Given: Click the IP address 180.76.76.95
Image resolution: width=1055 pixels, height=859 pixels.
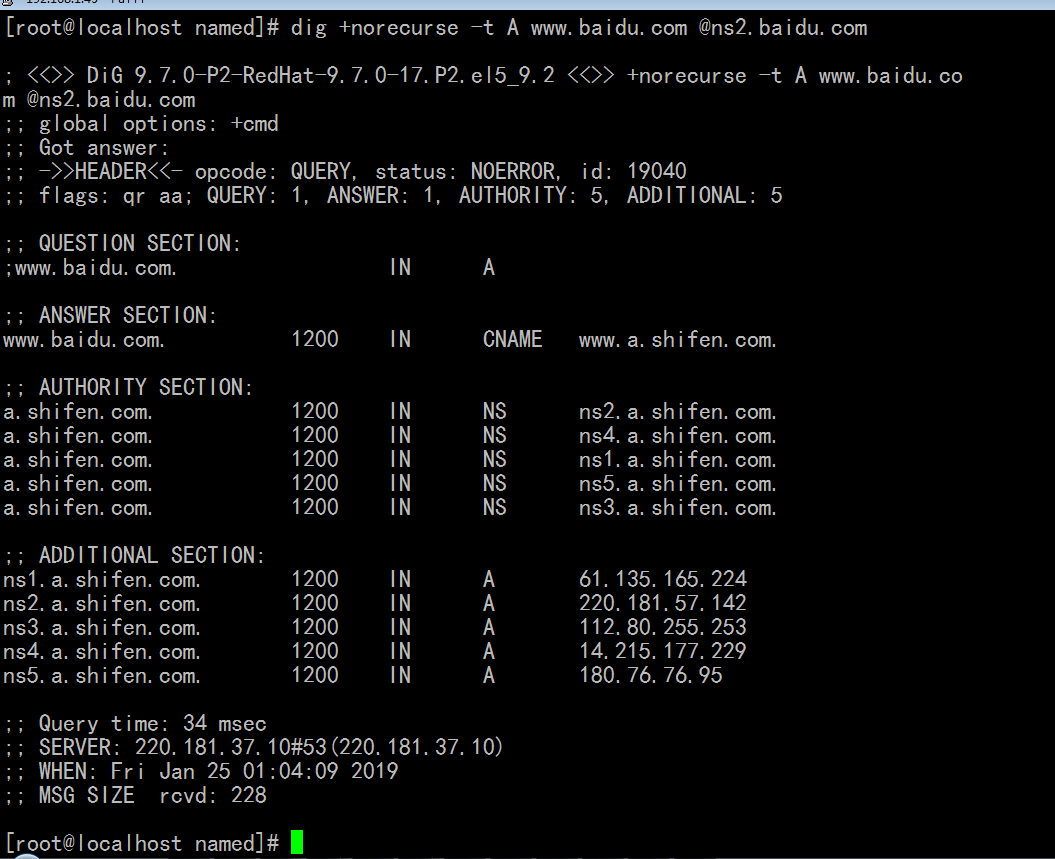Looking at the screenshot, I should coord(651,675).
